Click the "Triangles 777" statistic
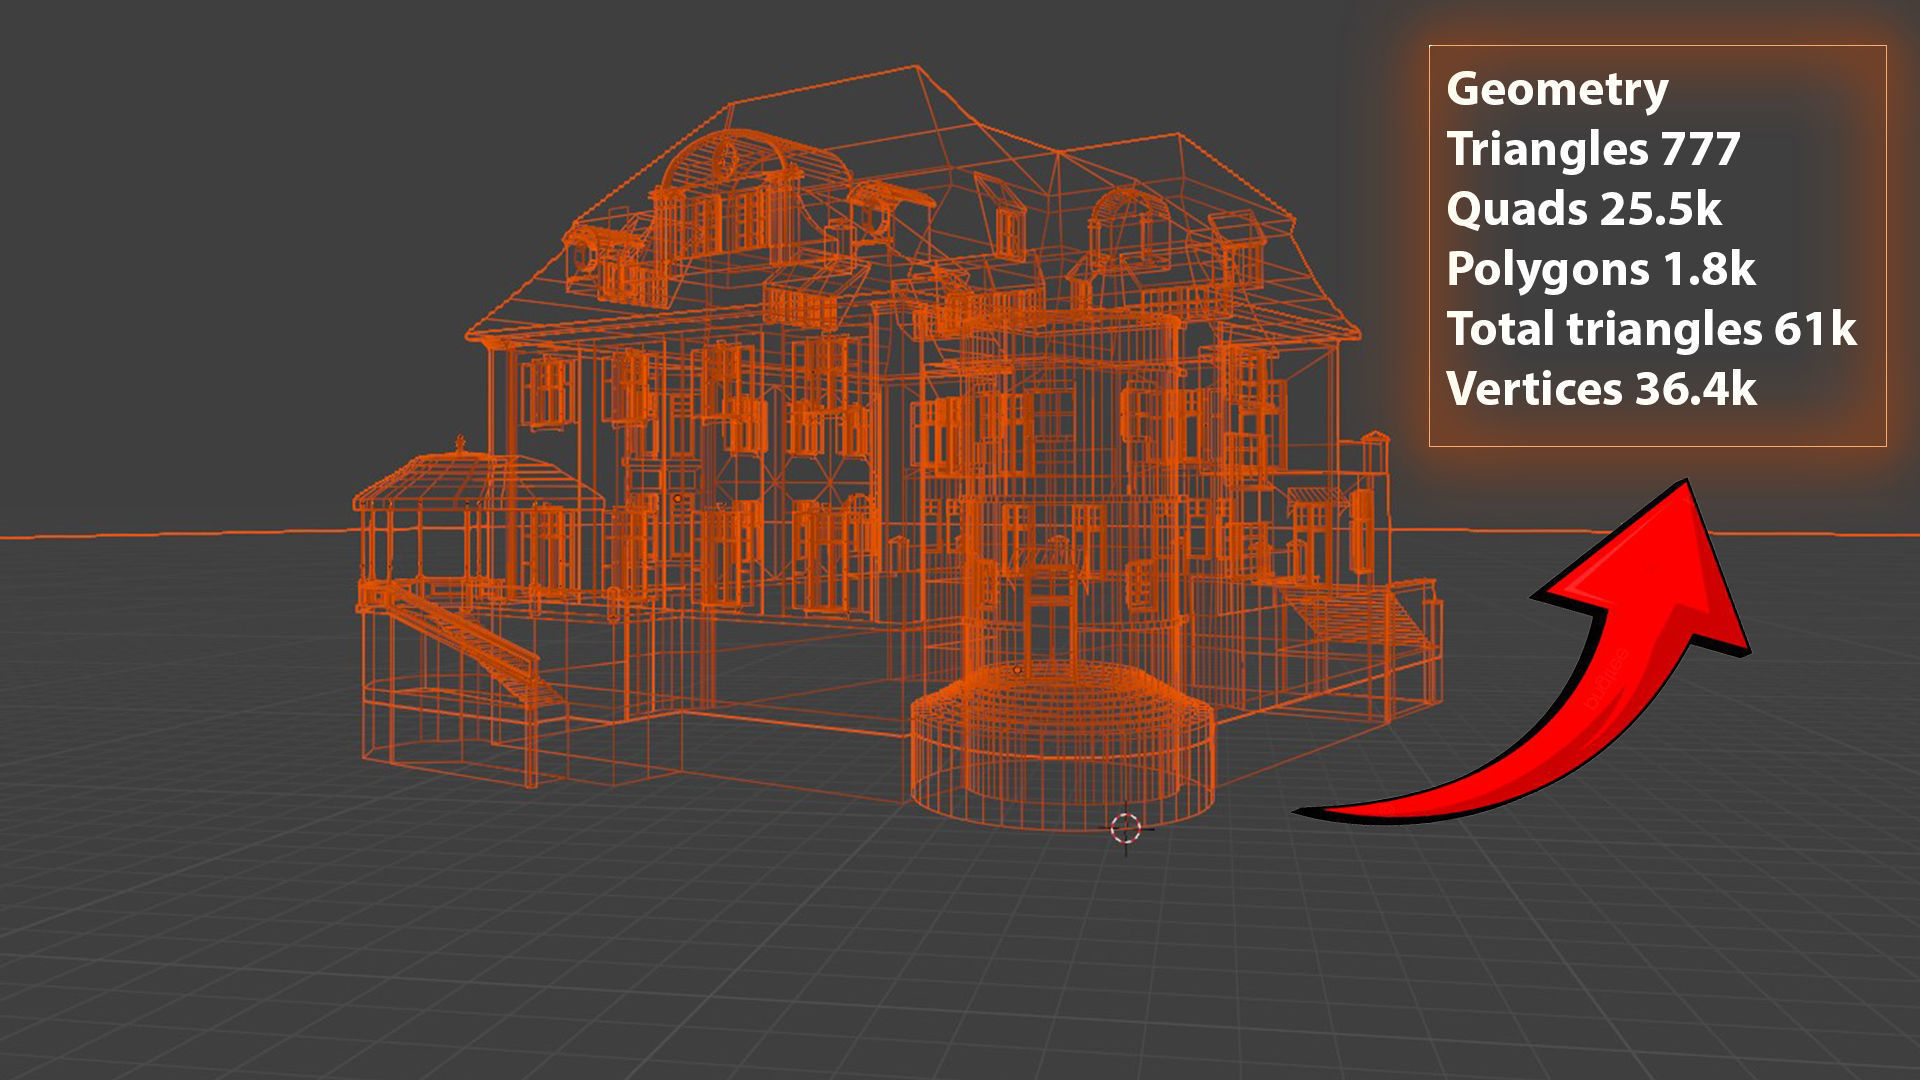 point(1593,150)
